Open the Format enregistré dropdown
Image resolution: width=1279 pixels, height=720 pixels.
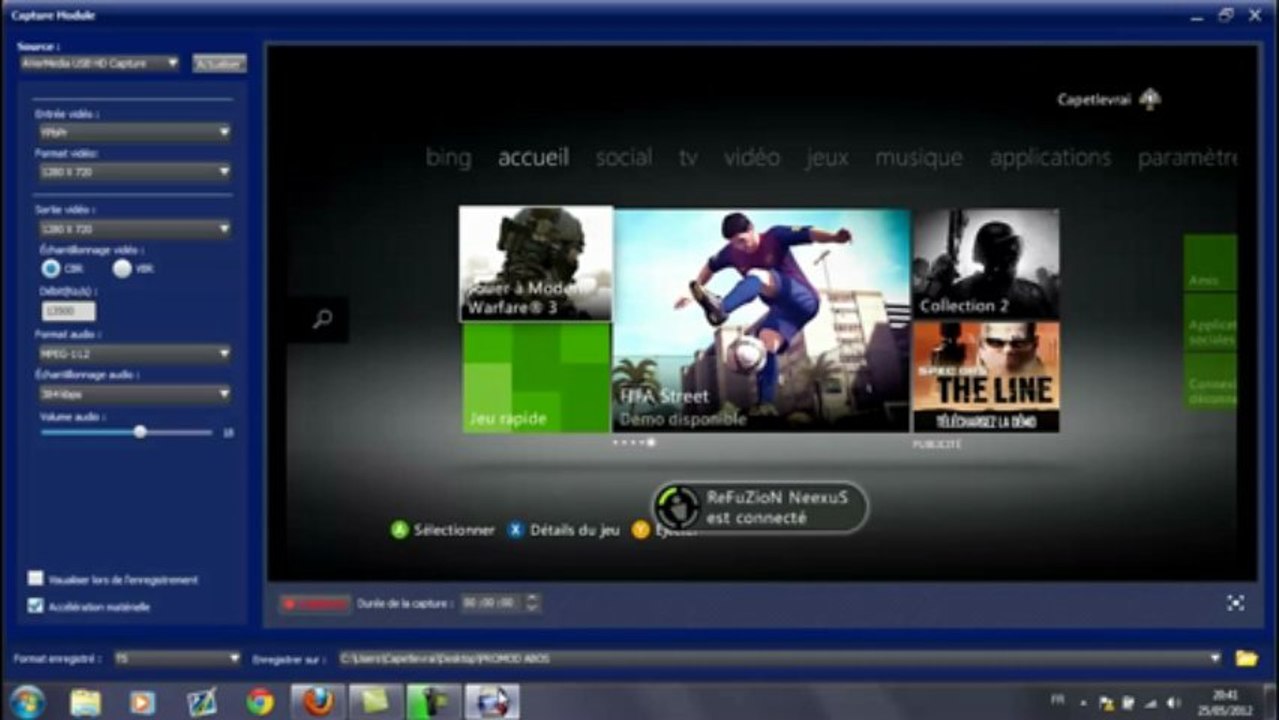[x=176, y=659]
